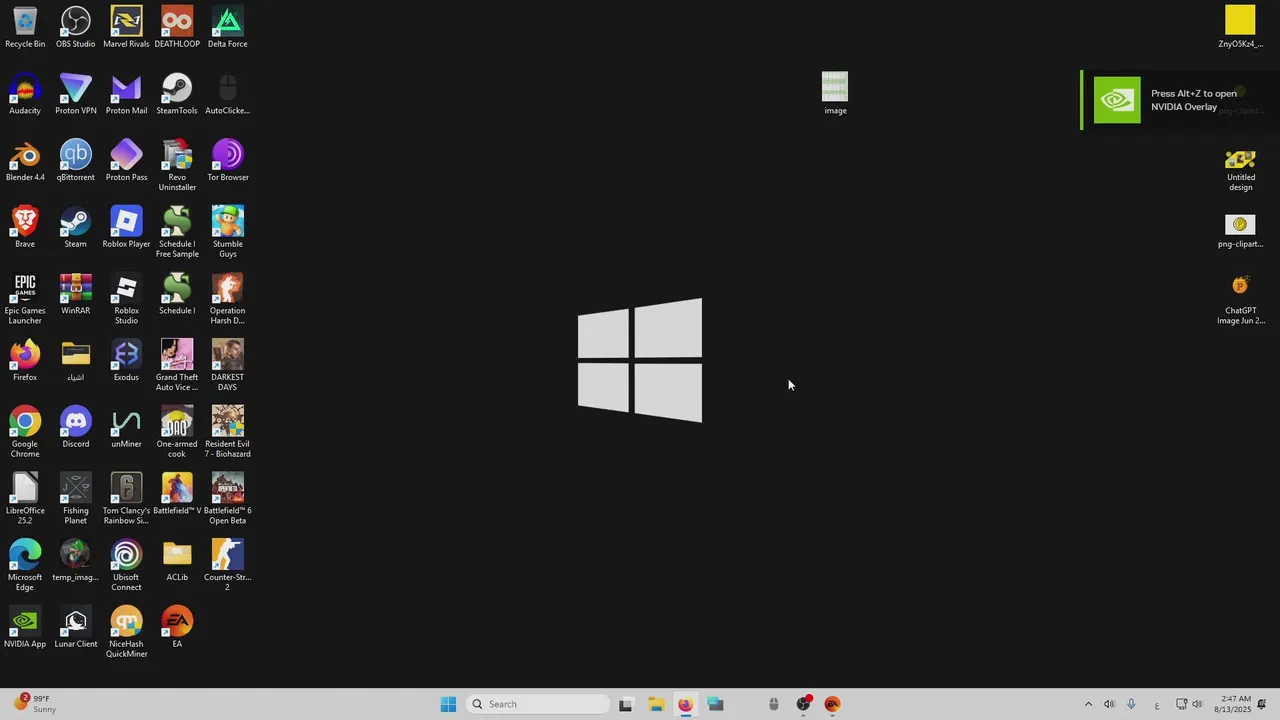Select the SteamTools desktop icon
This screenshot has width=1280, height=720.
tap(177, 94)
